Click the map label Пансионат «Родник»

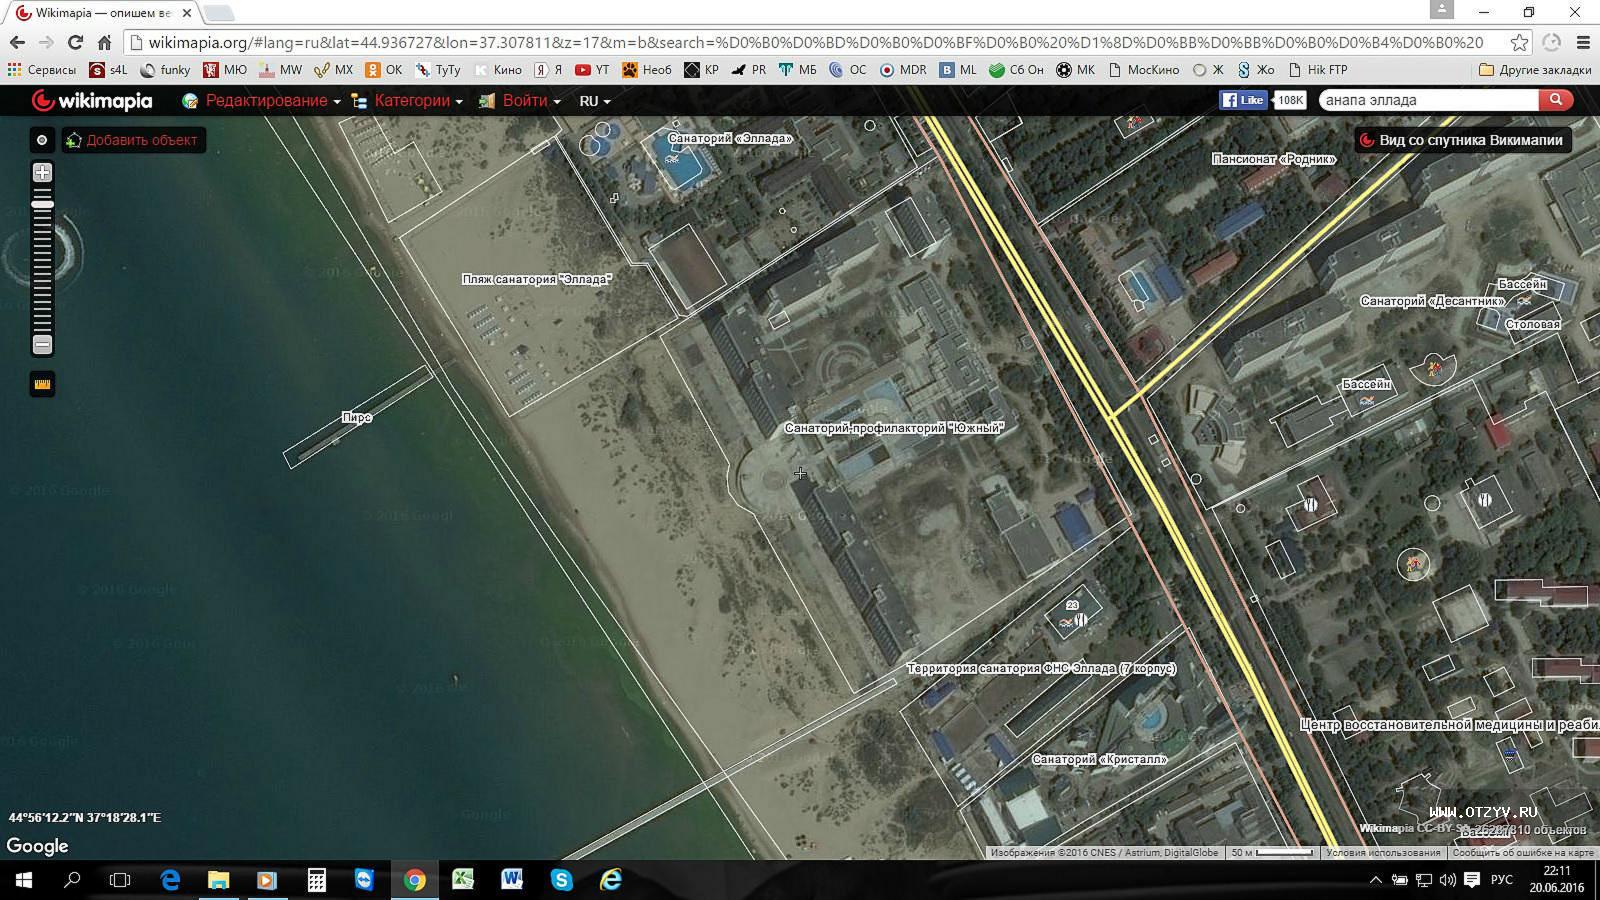click(1274, 159)
